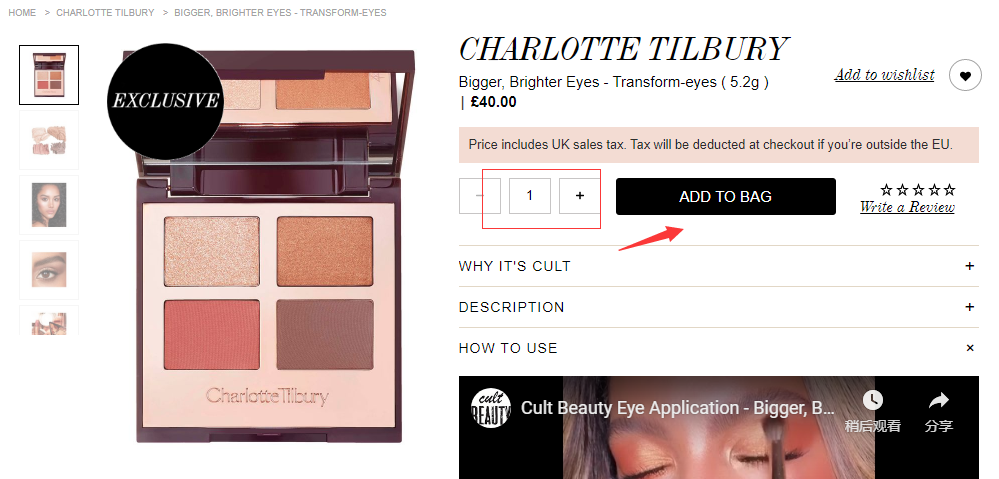View the model face thumbnail
Image resolution: width=999 pixels, height=479 pixels.
[49, 205]
